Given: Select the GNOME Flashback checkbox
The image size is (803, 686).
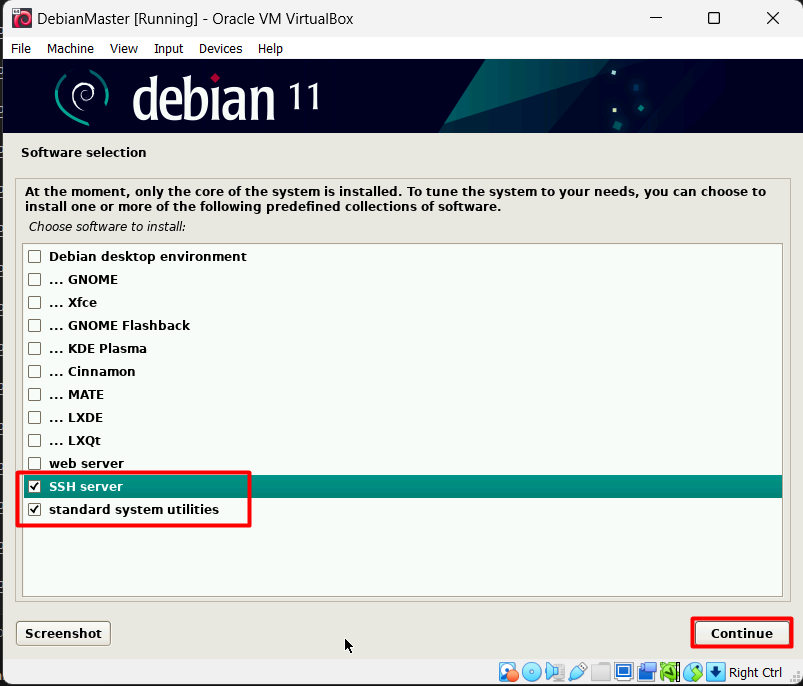Looking at the screenshot, I should click(34, 326).
